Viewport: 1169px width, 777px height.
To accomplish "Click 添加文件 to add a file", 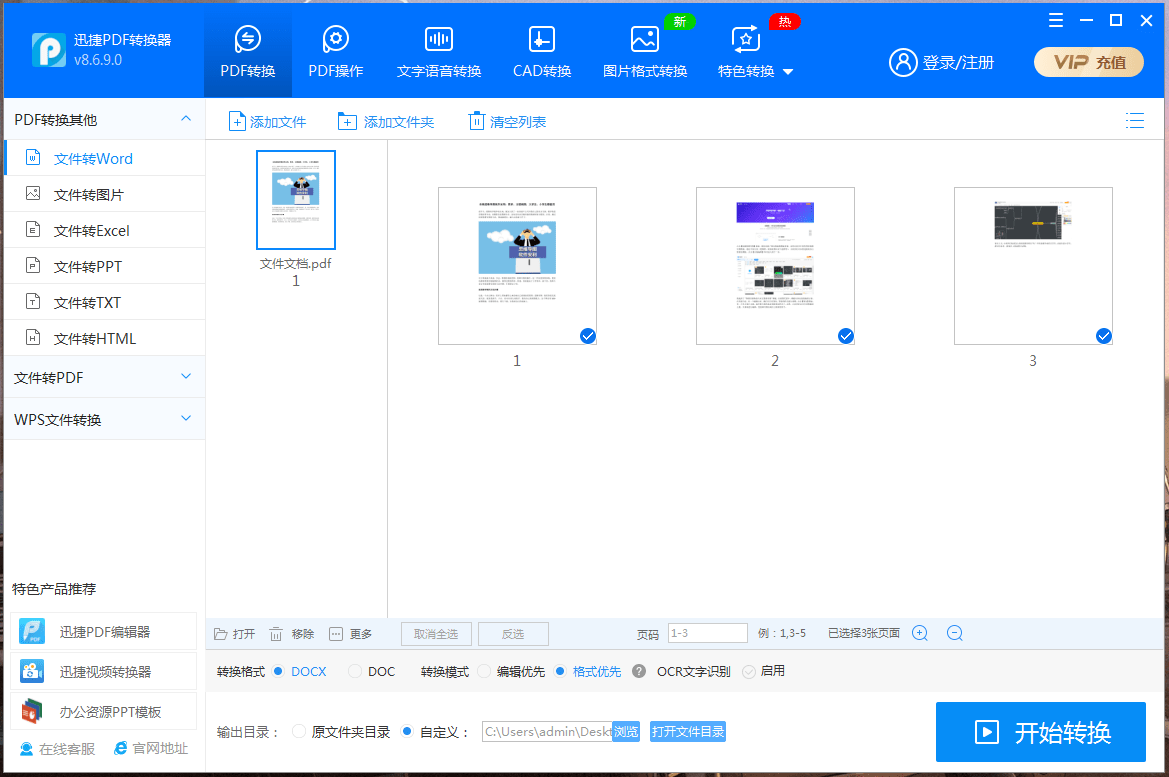I will coord(267,122).
